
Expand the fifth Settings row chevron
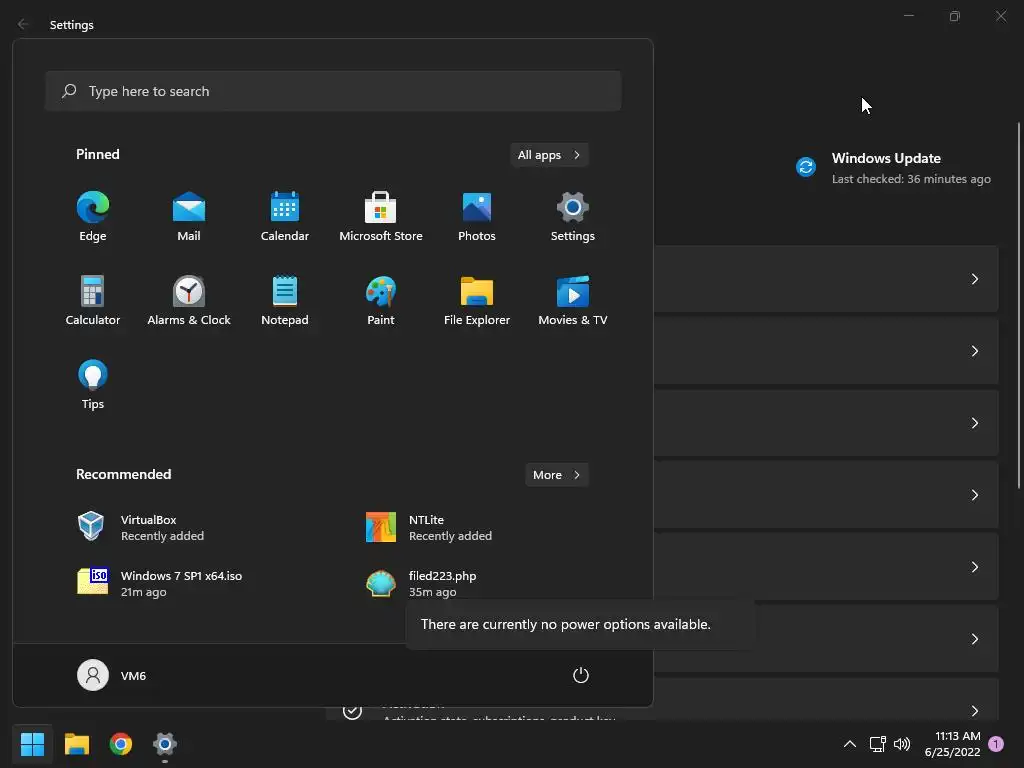(x=974, y=567)
